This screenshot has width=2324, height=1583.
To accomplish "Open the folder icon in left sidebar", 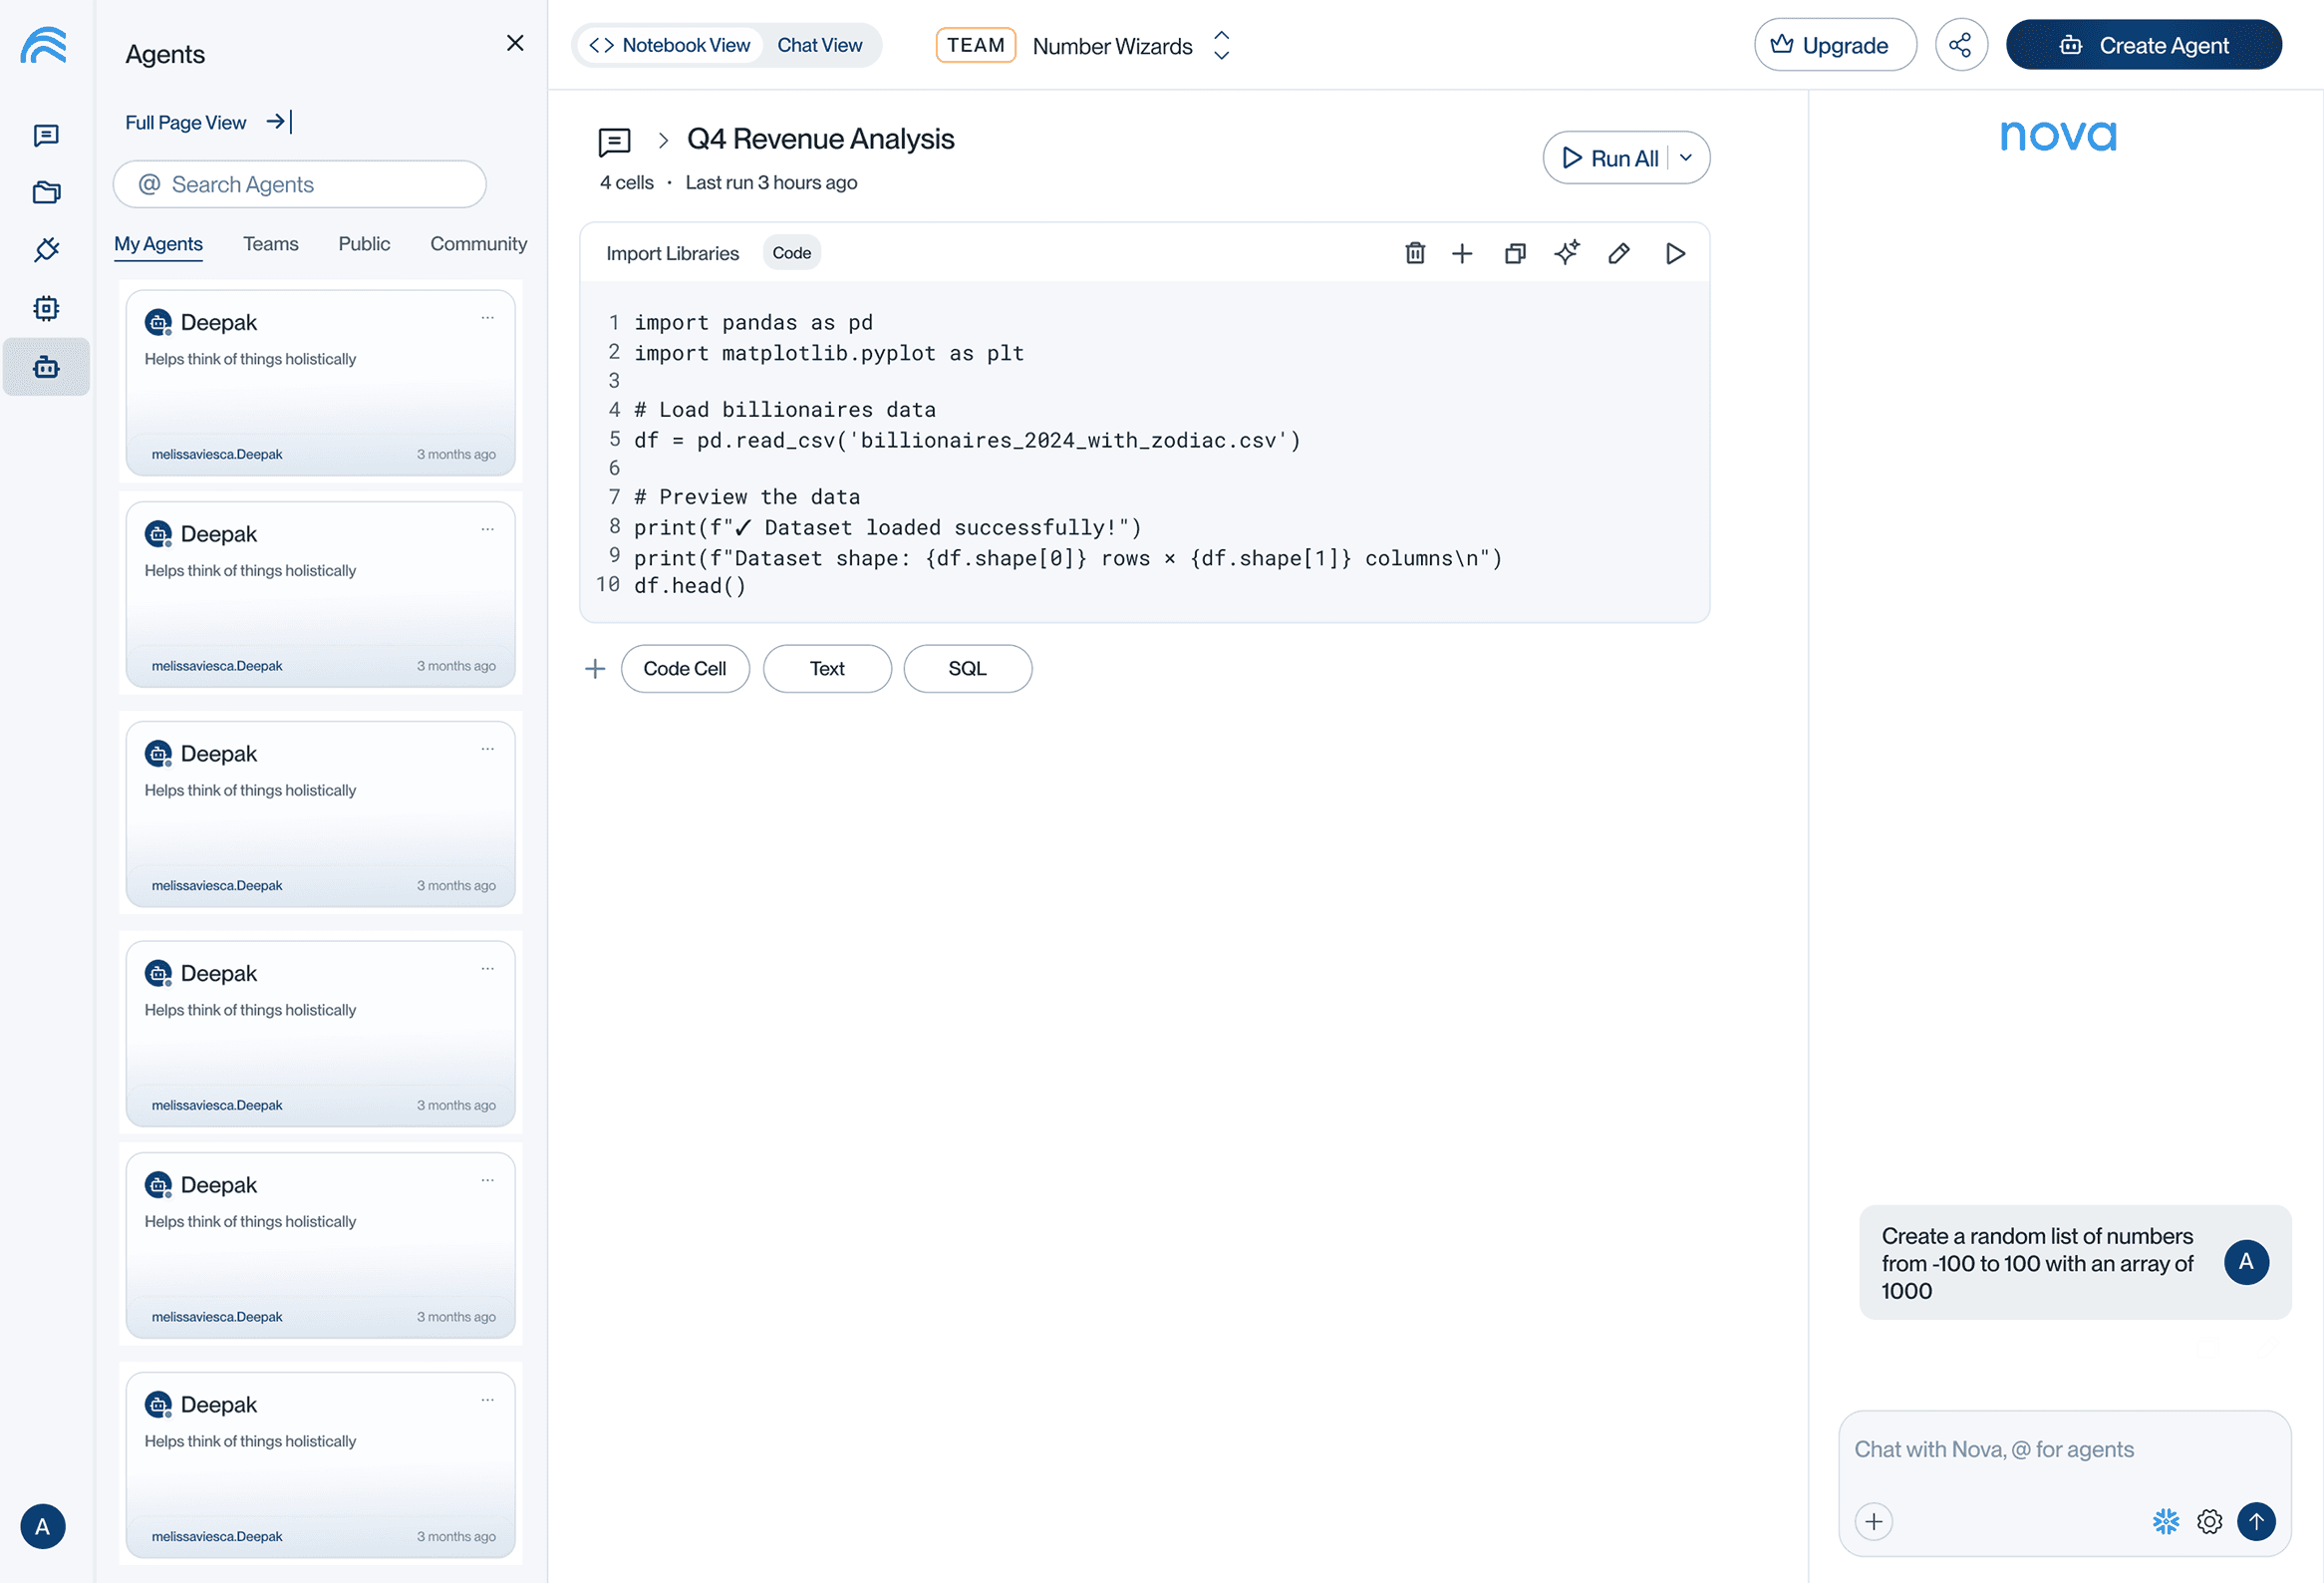I will tap(46, 192).
